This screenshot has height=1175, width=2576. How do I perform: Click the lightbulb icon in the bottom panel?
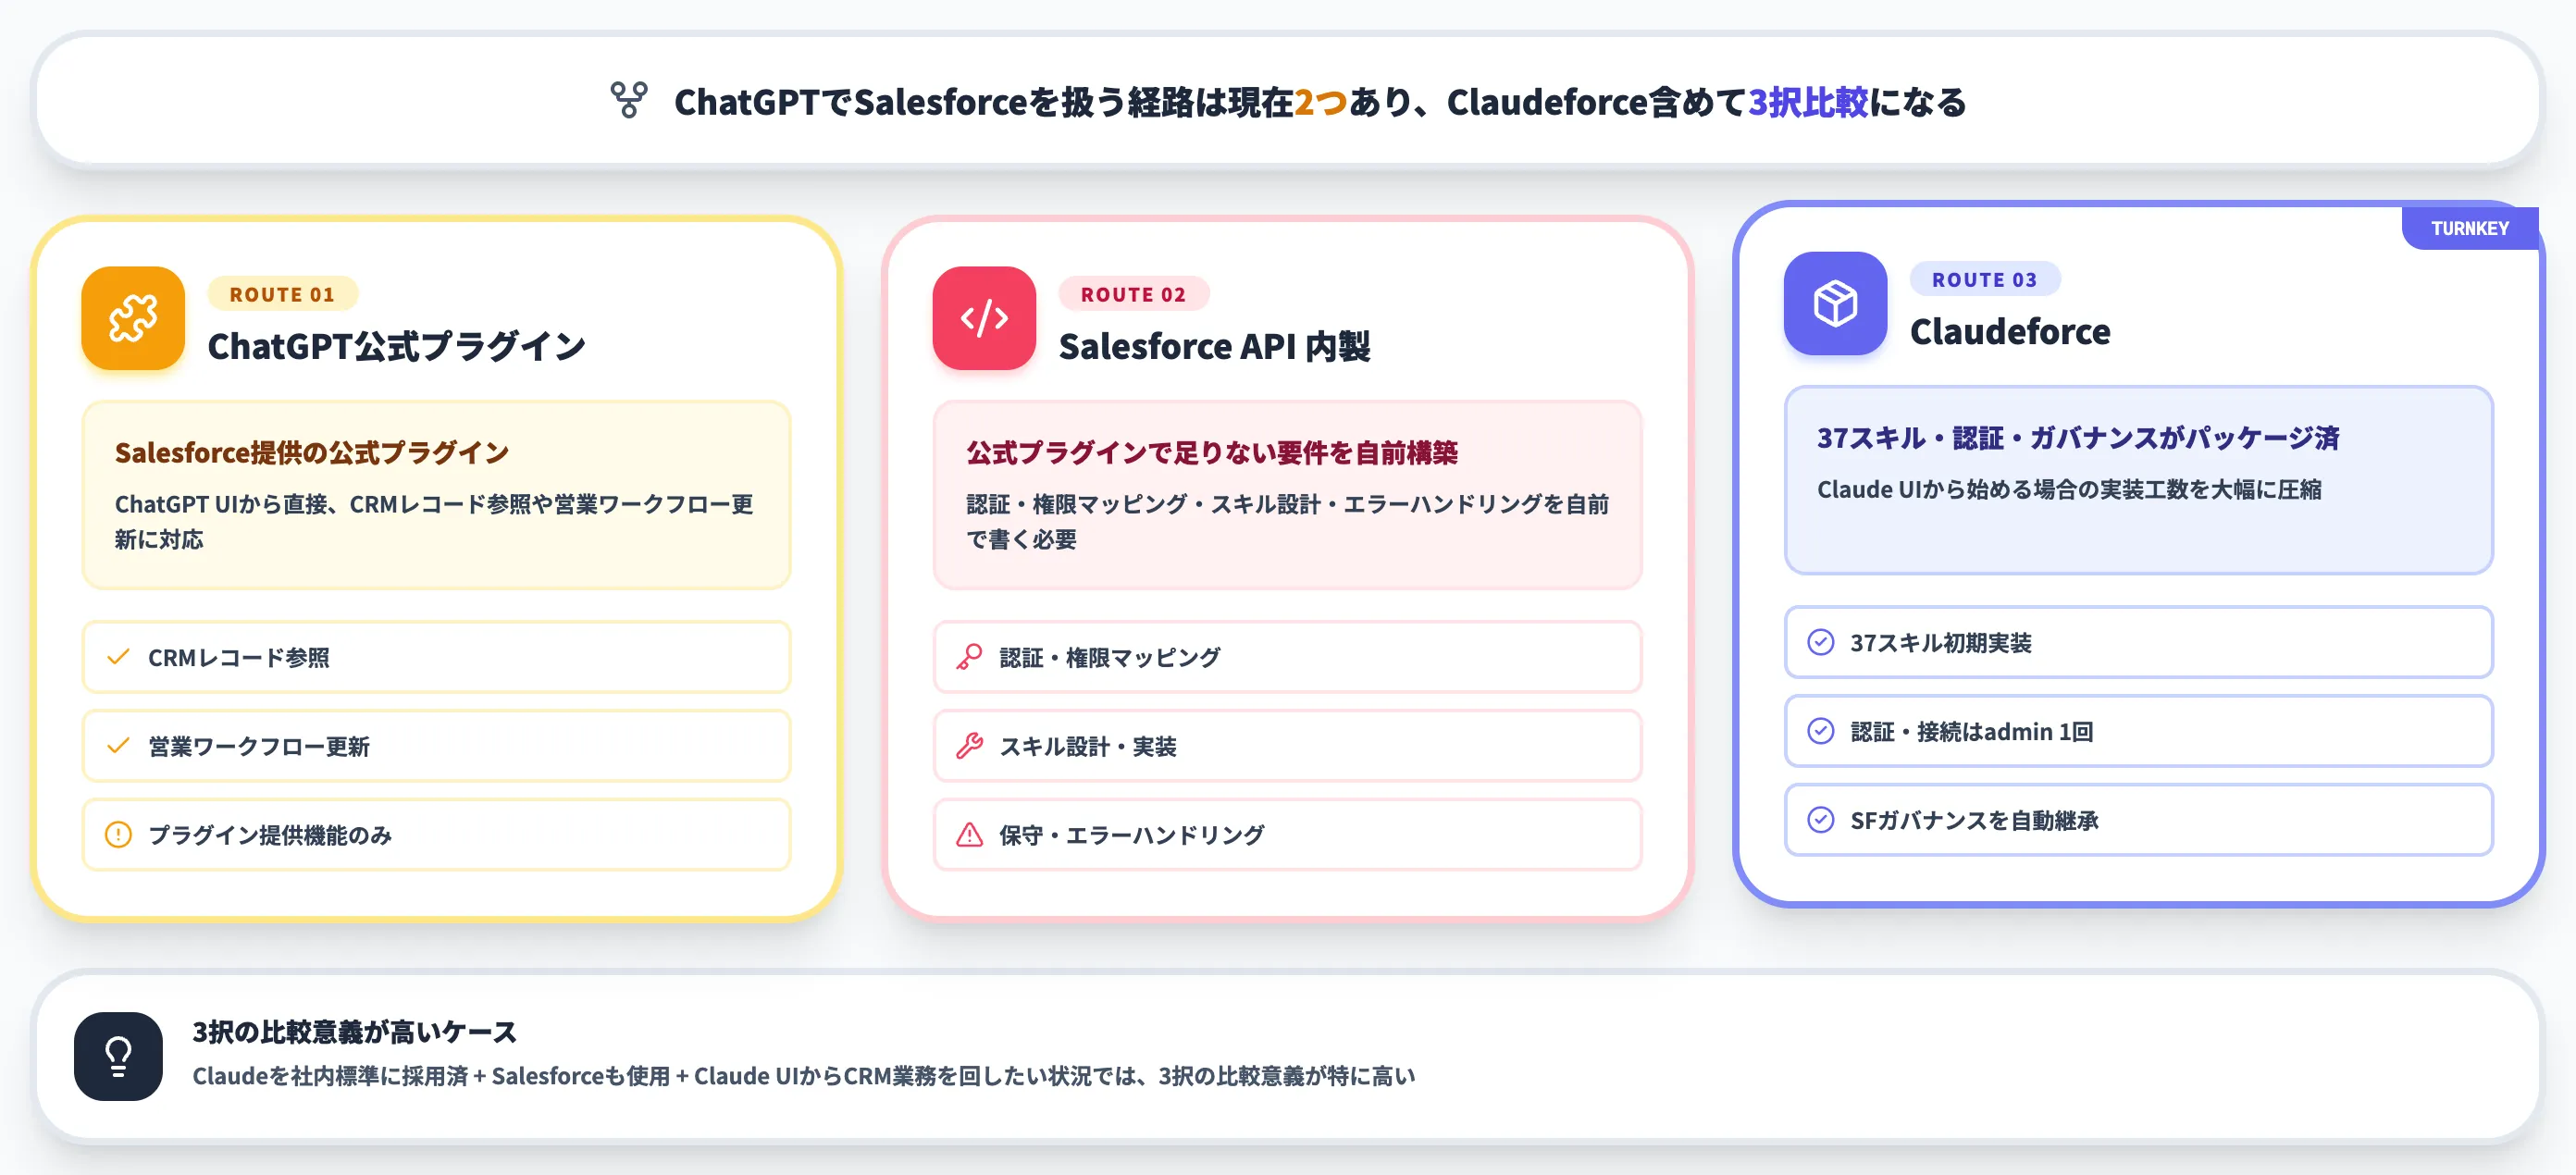[x=118, y=1056]
